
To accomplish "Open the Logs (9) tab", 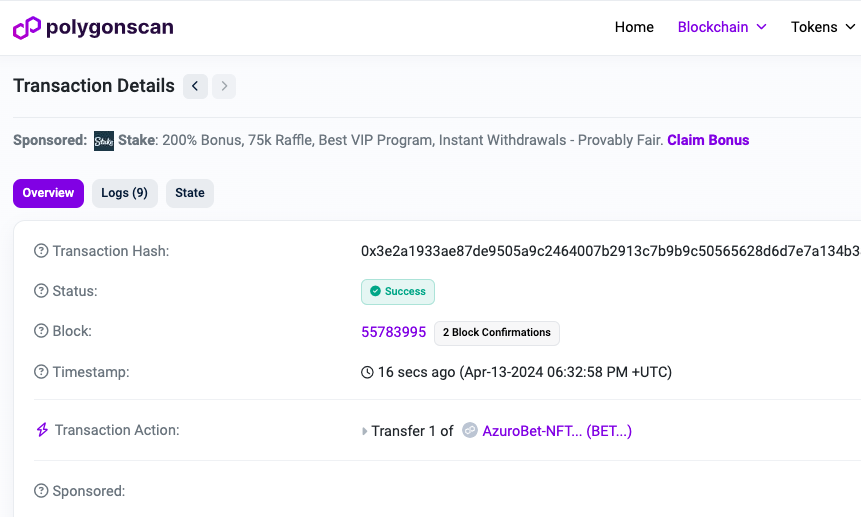I will pyautogui.click(x=125, y=193).
